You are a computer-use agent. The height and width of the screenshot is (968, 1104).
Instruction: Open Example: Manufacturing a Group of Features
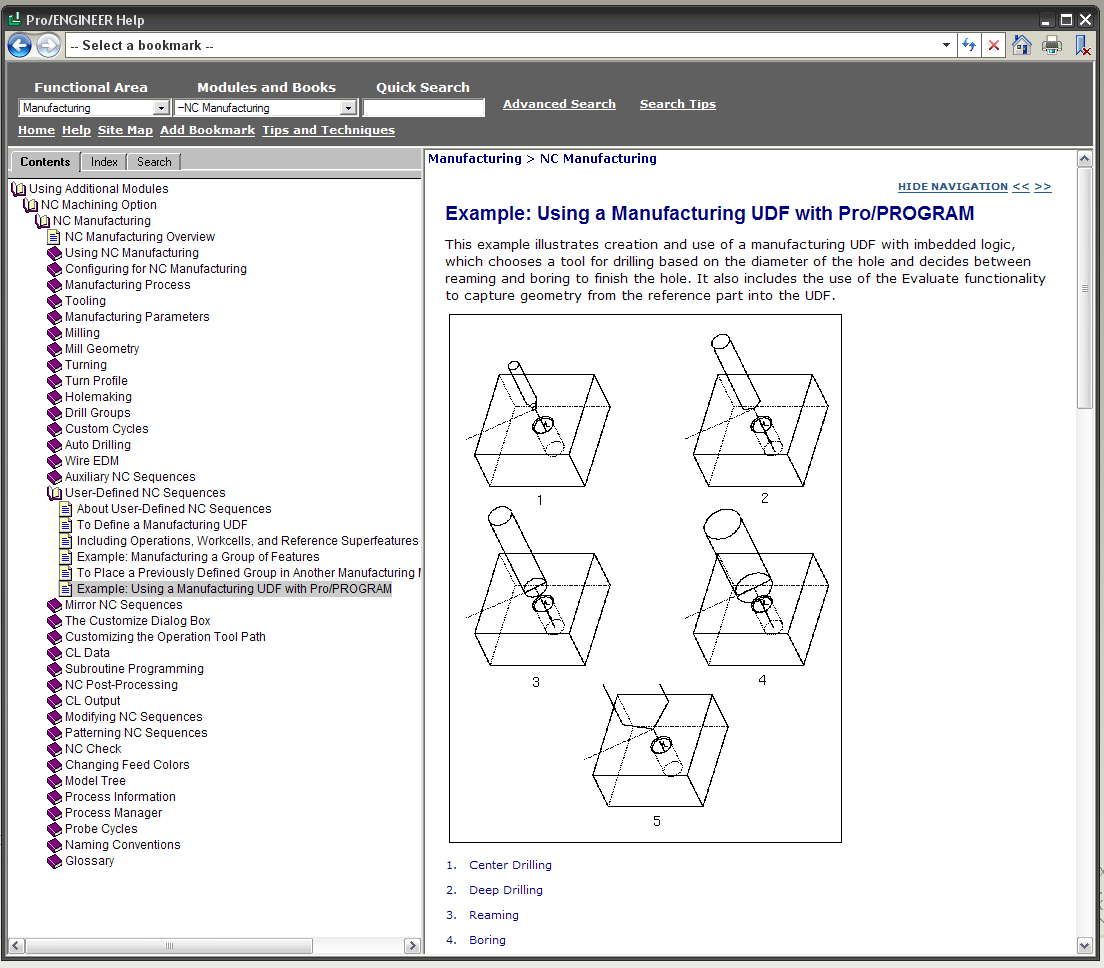pos(198,557)
